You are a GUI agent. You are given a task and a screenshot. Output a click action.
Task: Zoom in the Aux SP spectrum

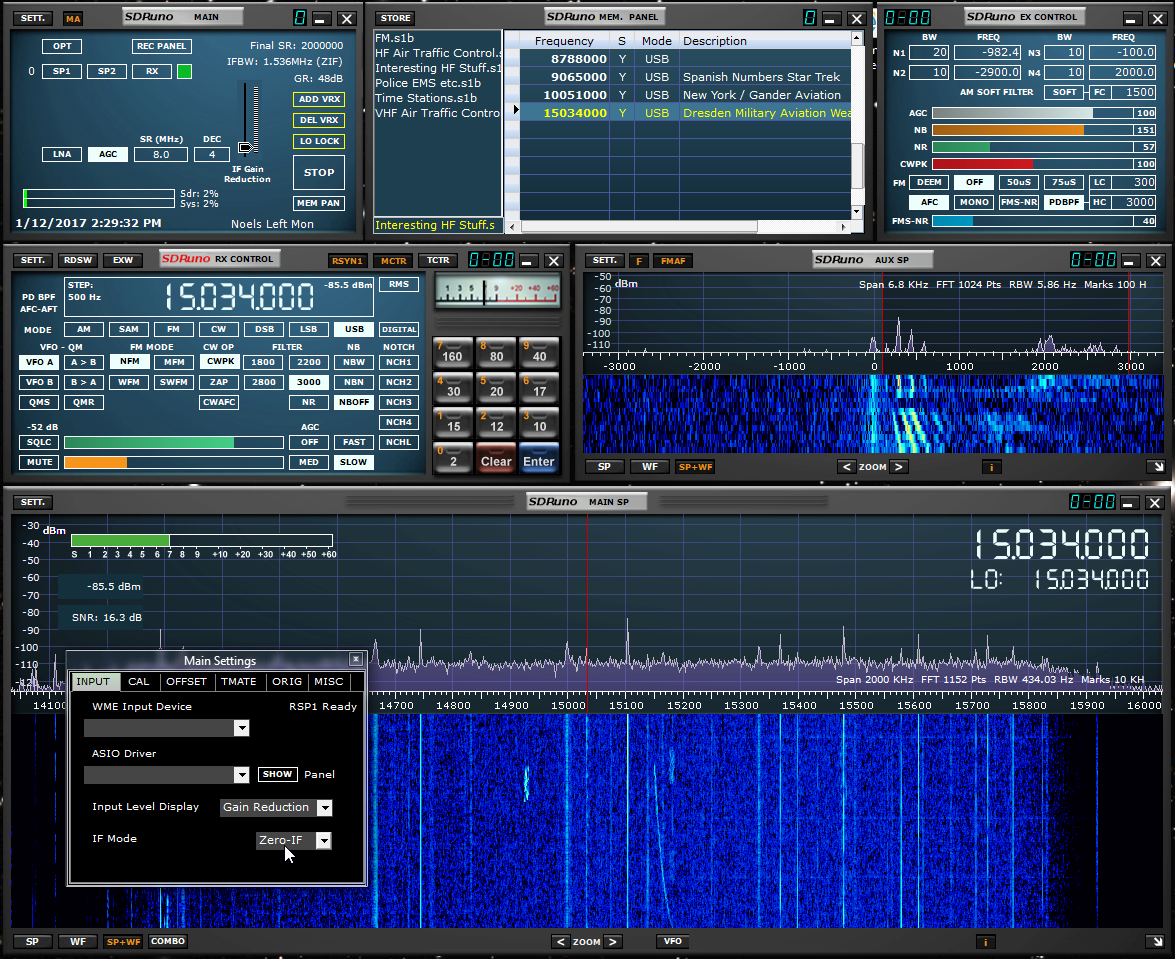(898, 467)
